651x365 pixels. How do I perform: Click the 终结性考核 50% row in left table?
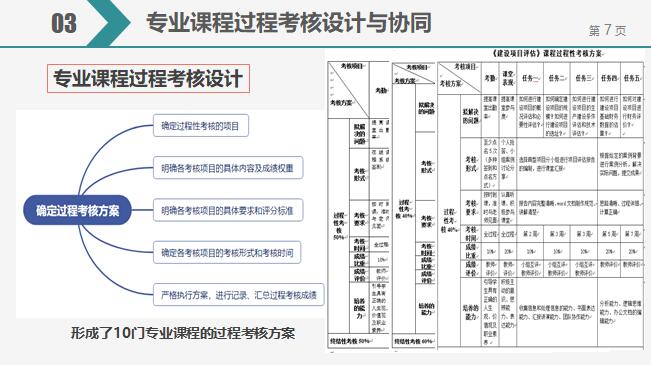pos(359,340)
